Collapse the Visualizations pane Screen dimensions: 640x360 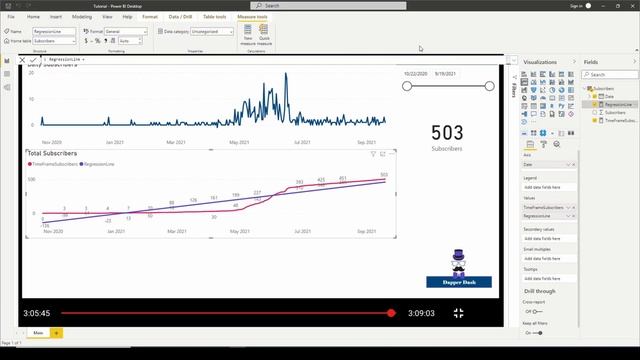tap(574, 62)
